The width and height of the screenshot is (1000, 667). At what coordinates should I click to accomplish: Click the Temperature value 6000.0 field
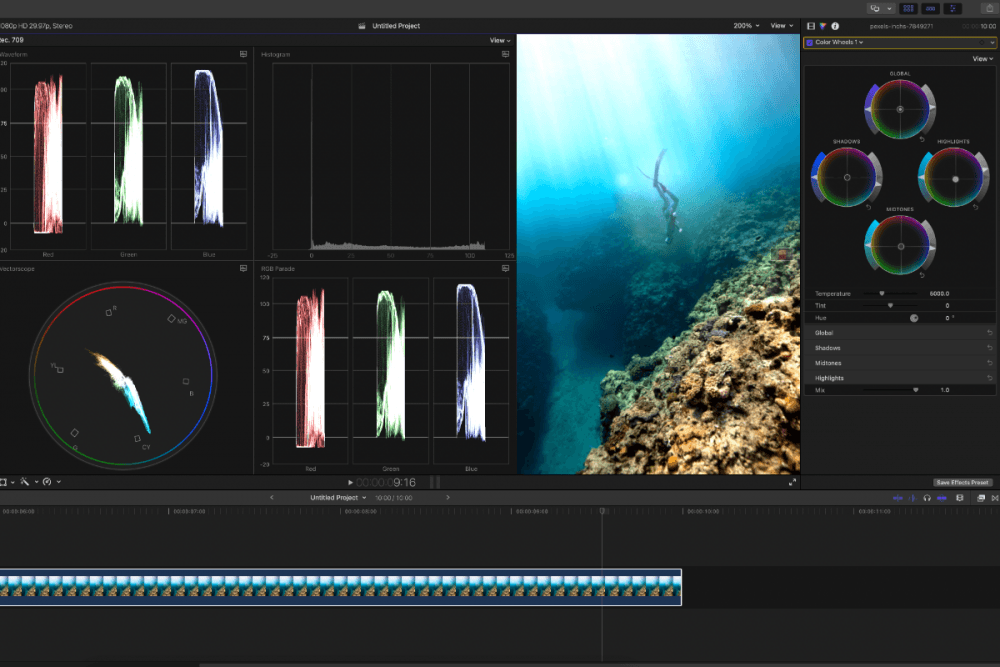(x=939, y=294)
